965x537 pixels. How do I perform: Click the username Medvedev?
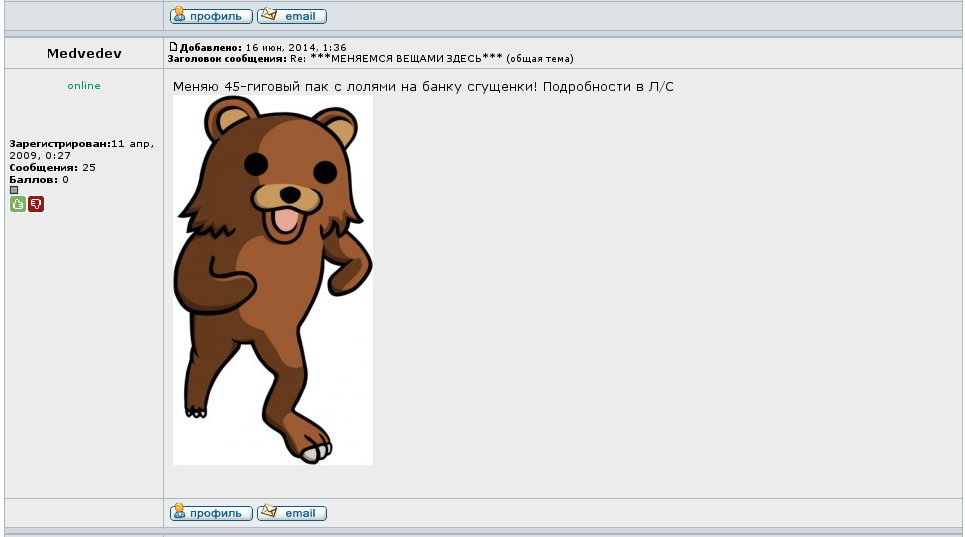coord(84,54)
